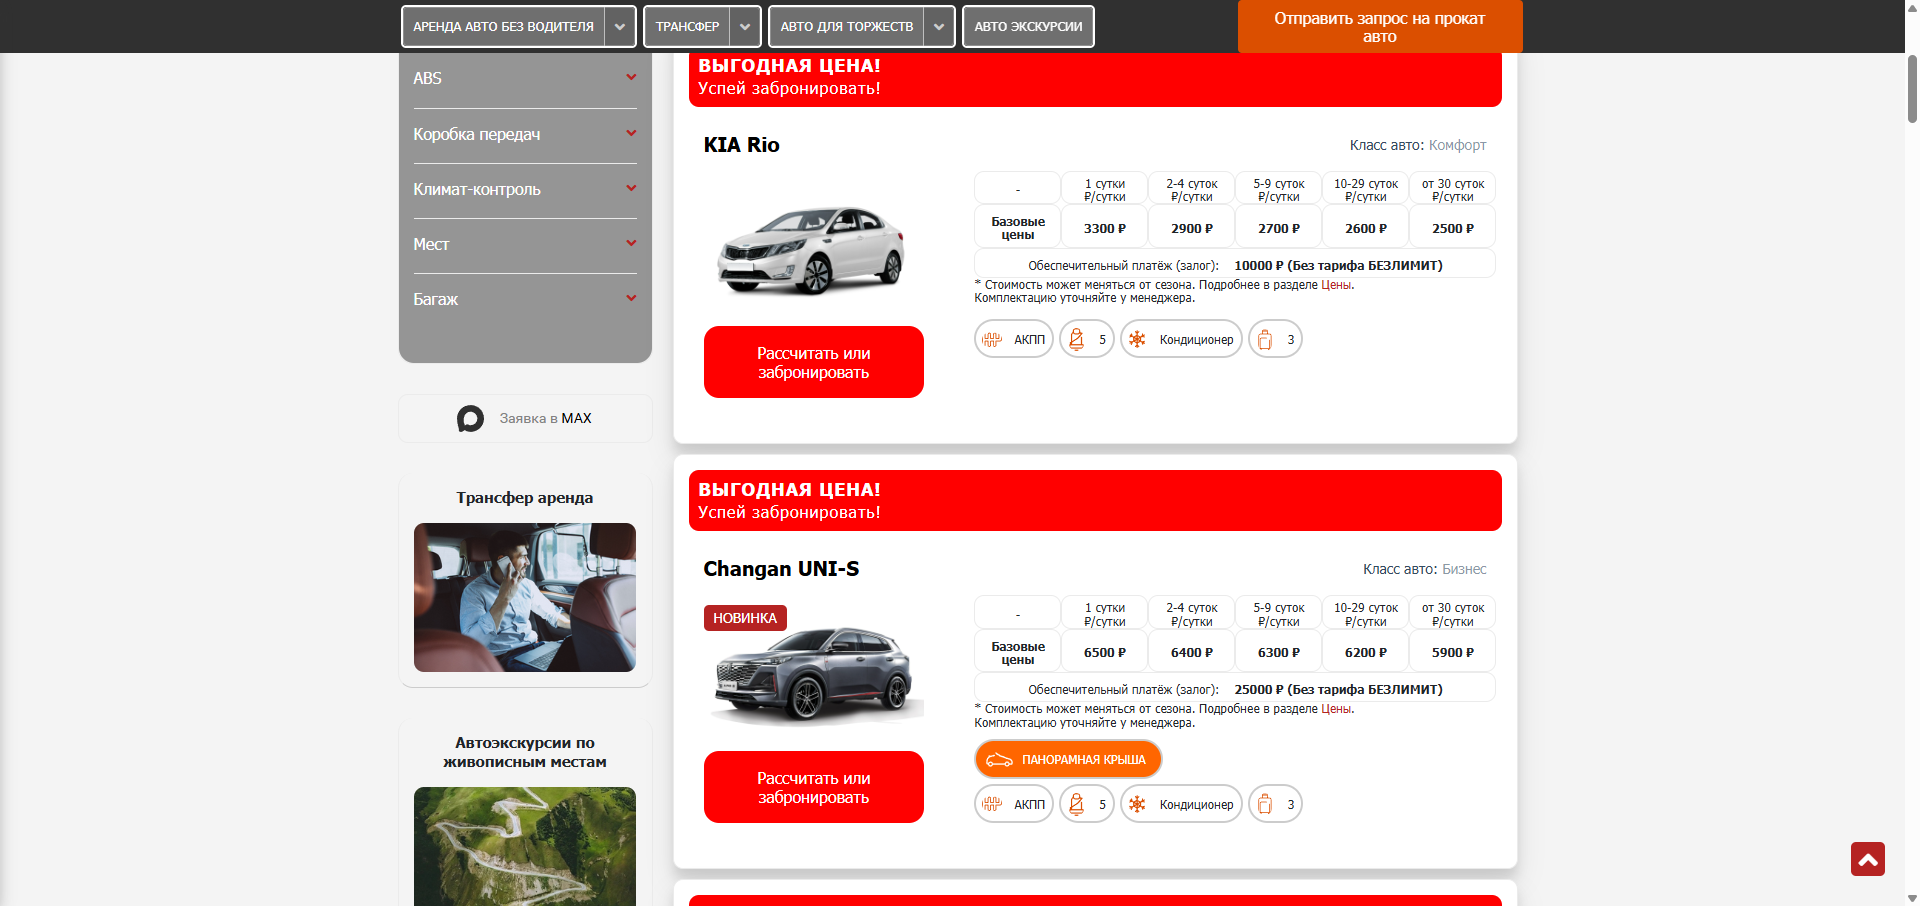The width and height of the screenshot is (1920, 906).
Task: Click KIA Rio Рассчитать или забронировать button
Action: pyautogui.click(x=813, y=362)
